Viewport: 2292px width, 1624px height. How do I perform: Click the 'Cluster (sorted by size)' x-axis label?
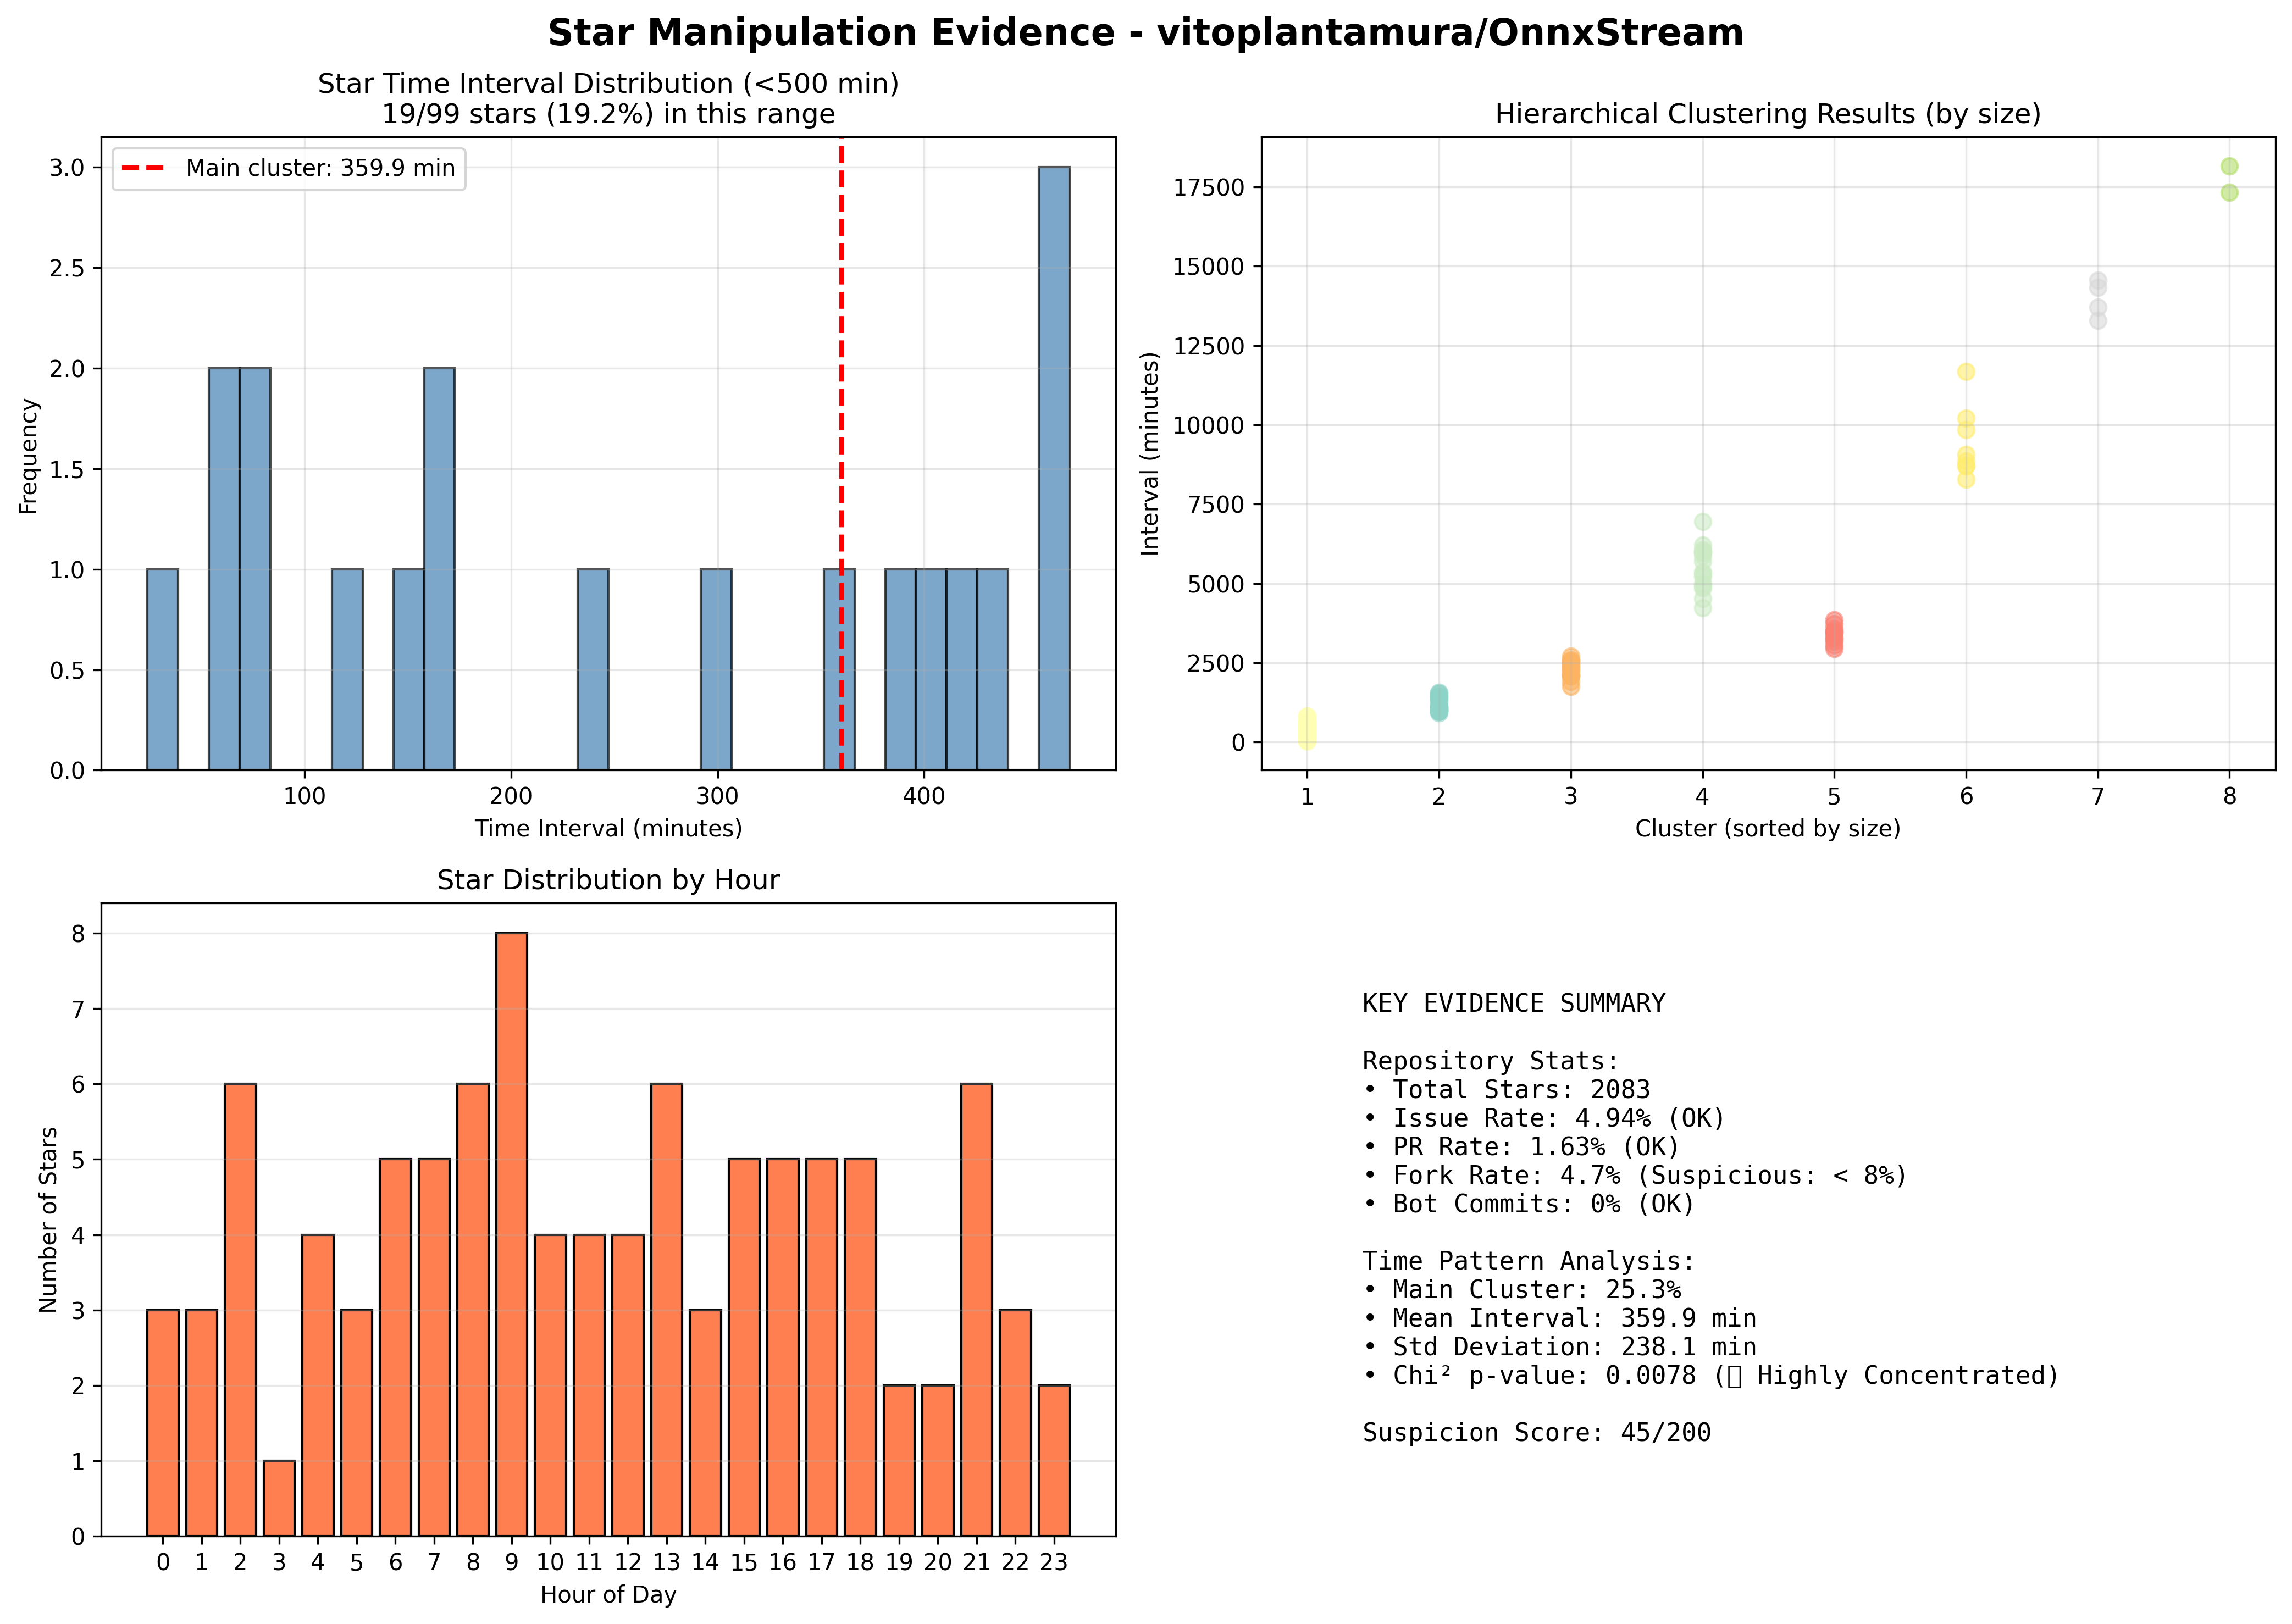pos(1768,828)
